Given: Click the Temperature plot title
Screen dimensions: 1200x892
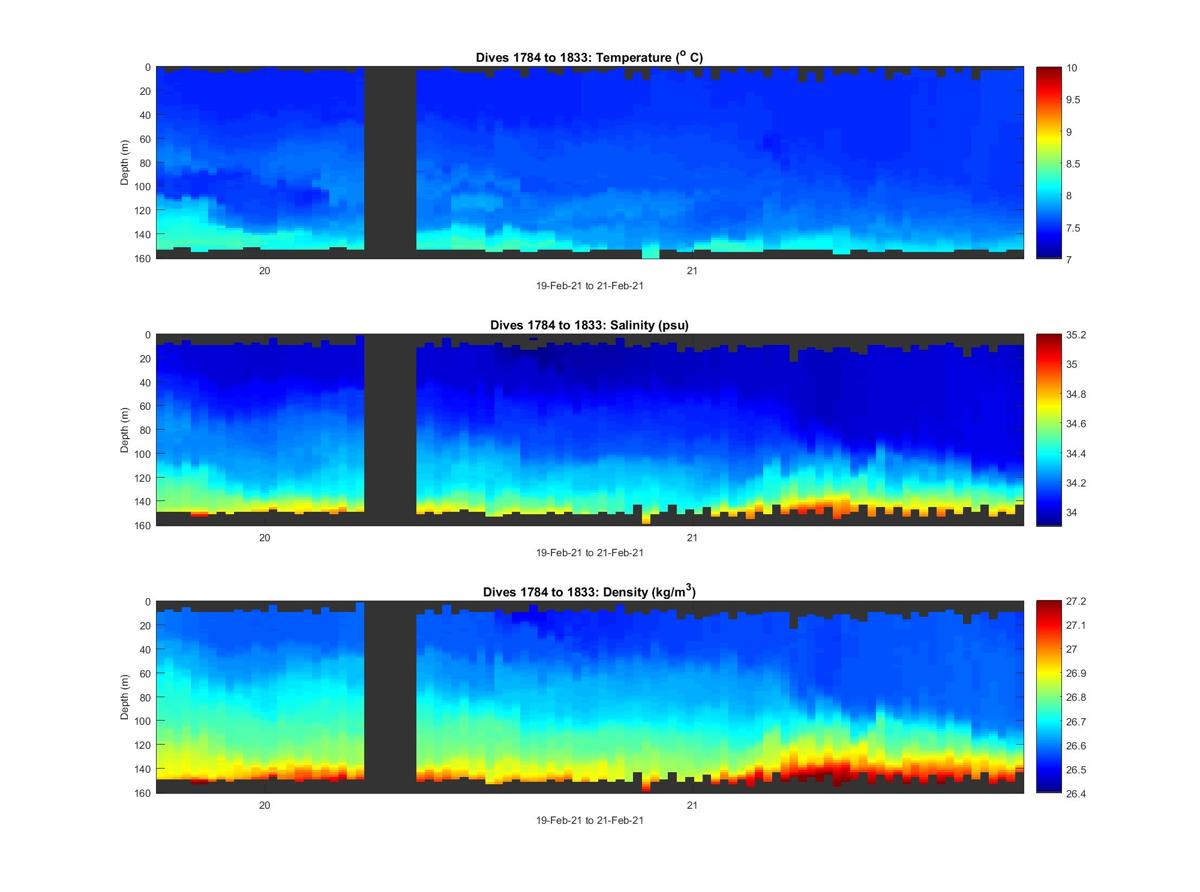Looking at the screenshot, I should coord(589,57).
